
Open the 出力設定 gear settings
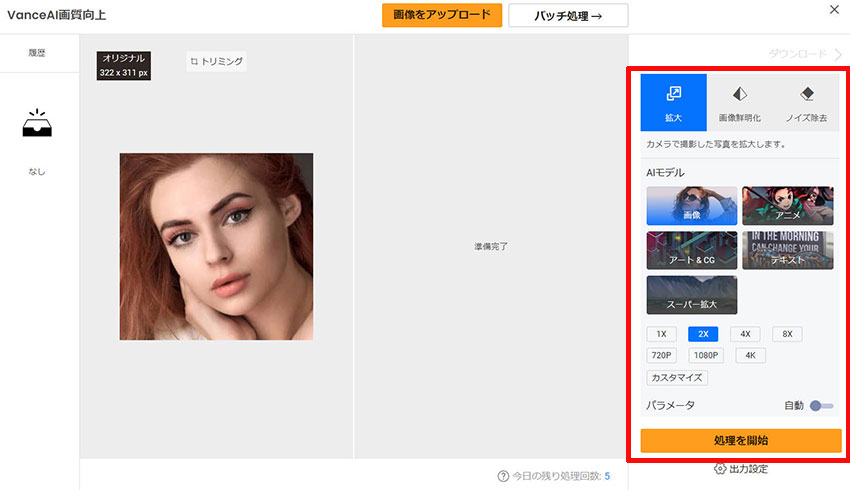(x=720, y=469)
